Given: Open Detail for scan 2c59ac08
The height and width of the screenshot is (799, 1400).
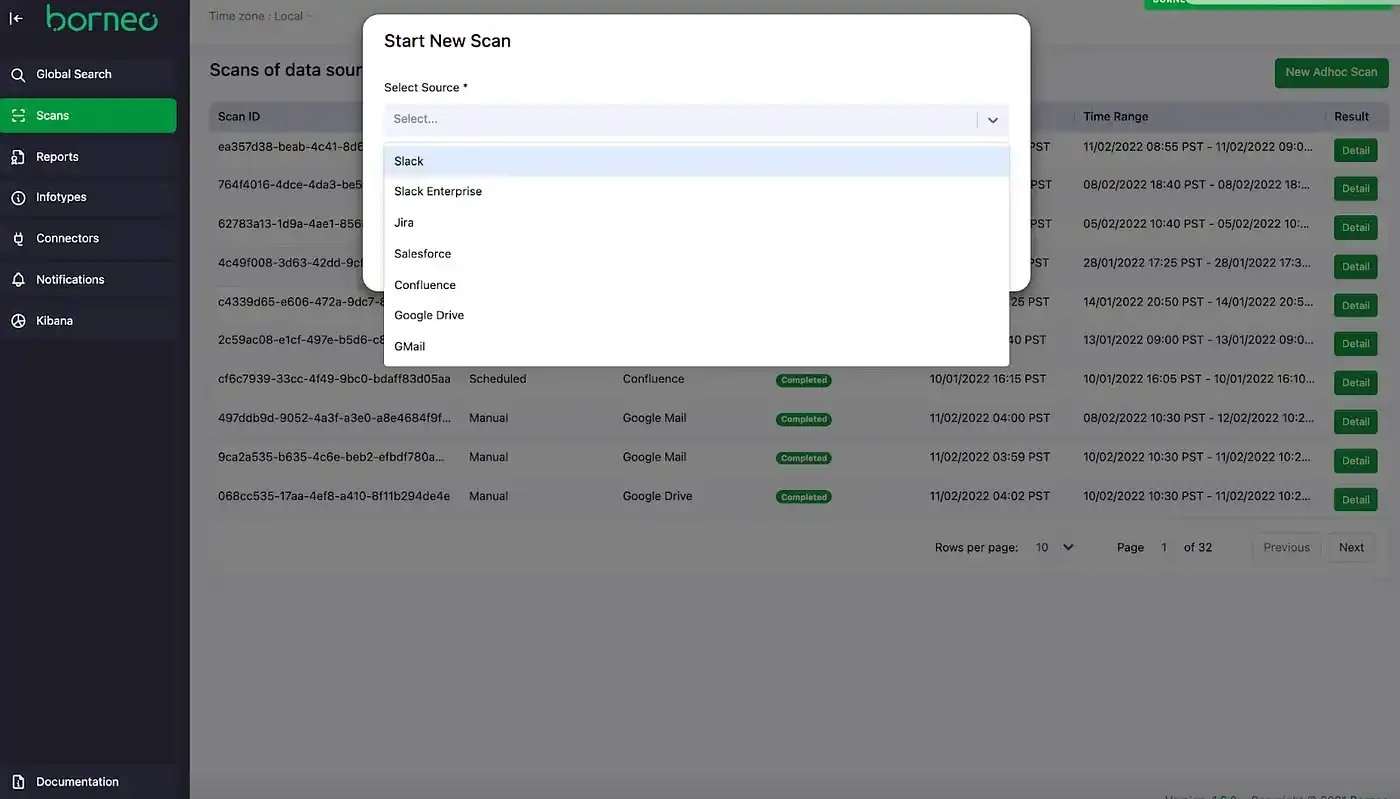Looking at the screenshot, I should point(1355,343).
